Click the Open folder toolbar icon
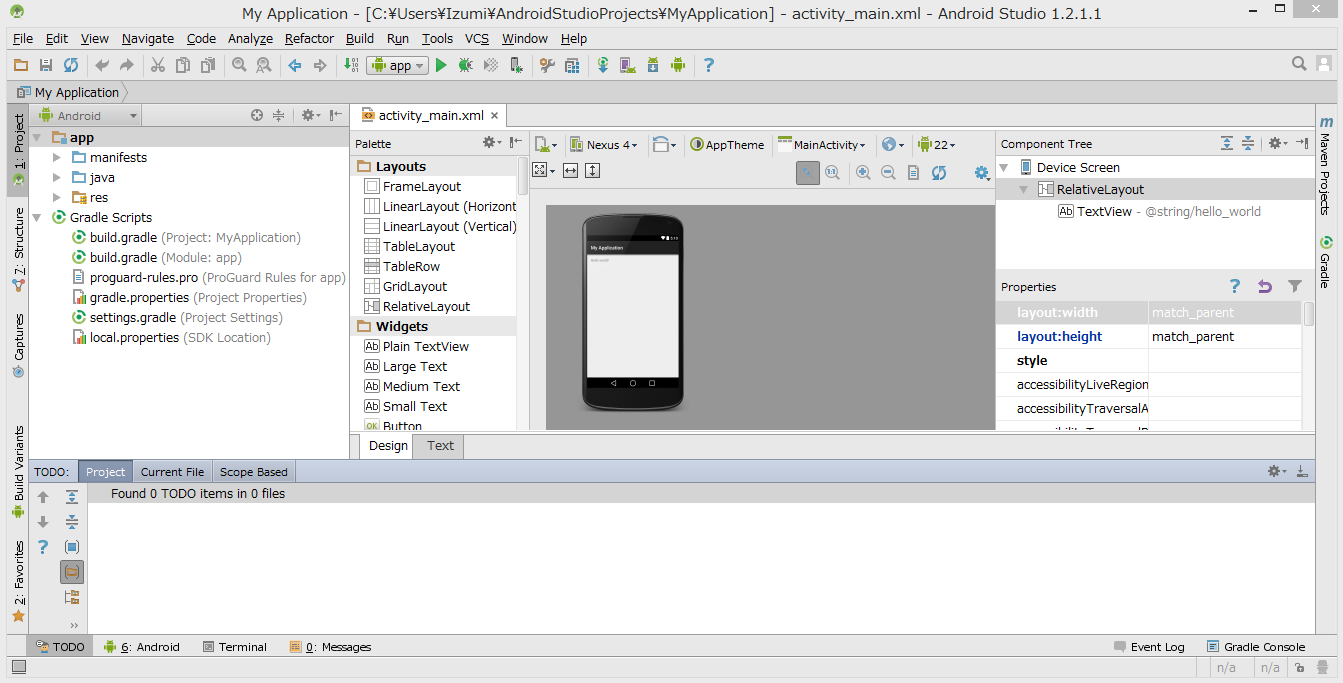This screenshot has width=1343, height=683. [21, 65]
